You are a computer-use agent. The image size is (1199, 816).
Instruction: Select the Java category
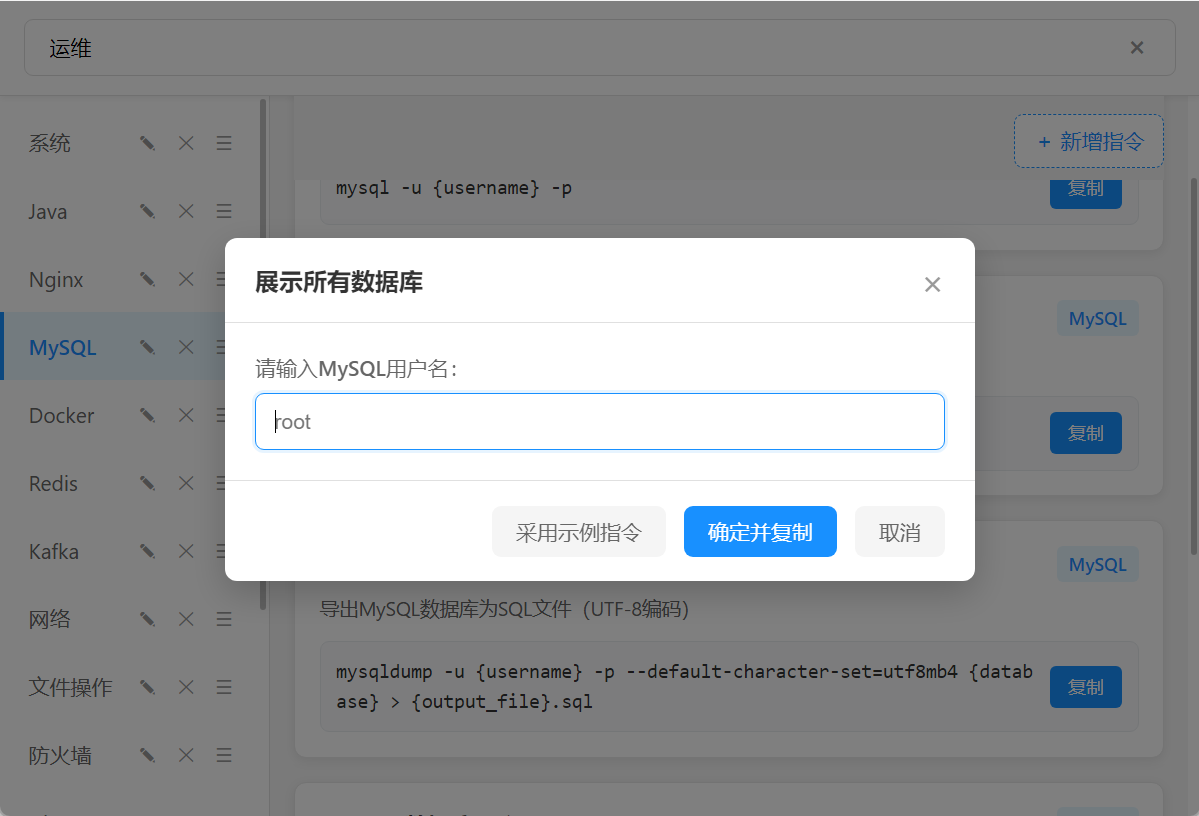click(47, 211)
